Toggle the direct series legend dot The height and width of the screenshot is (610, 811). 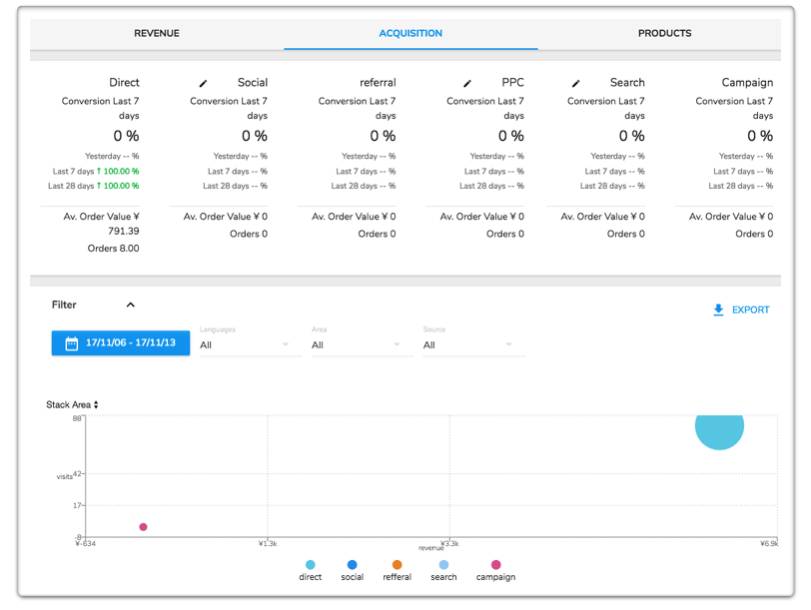click(311, 565)
